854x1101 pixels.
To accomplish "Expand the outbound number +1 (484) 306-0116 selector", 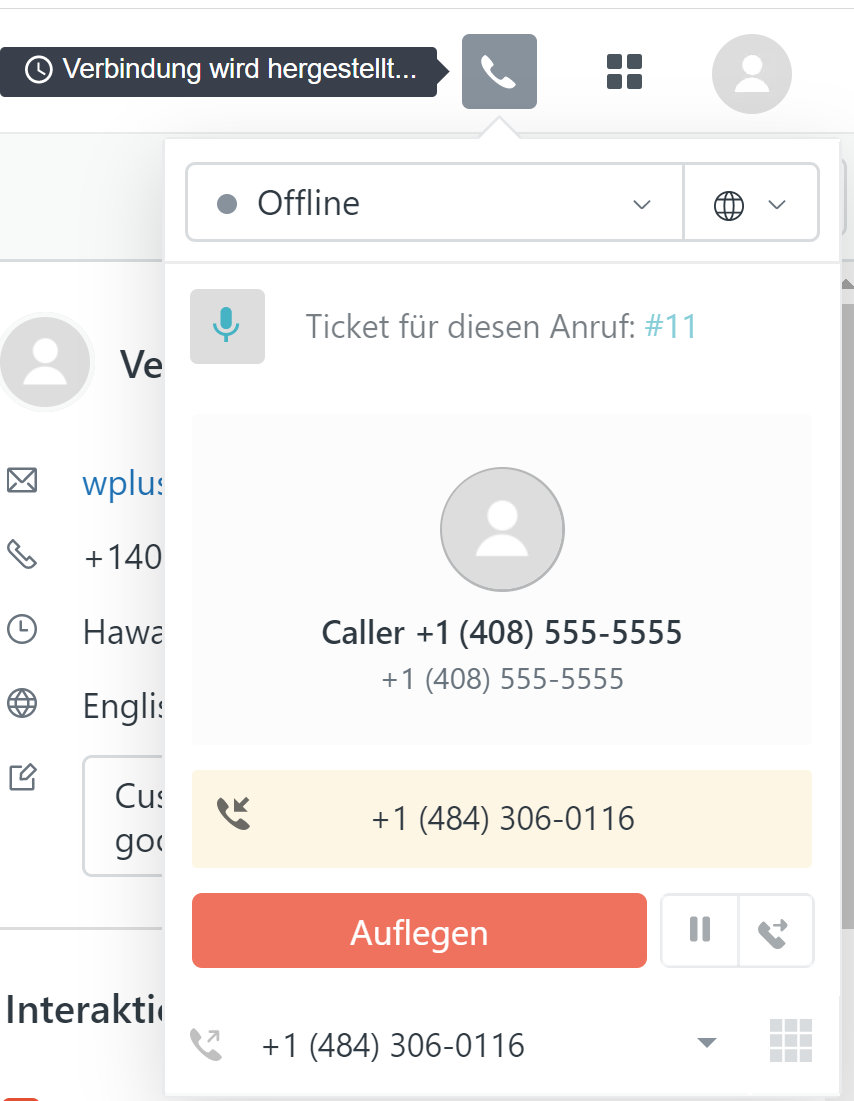I will 706,1043.
